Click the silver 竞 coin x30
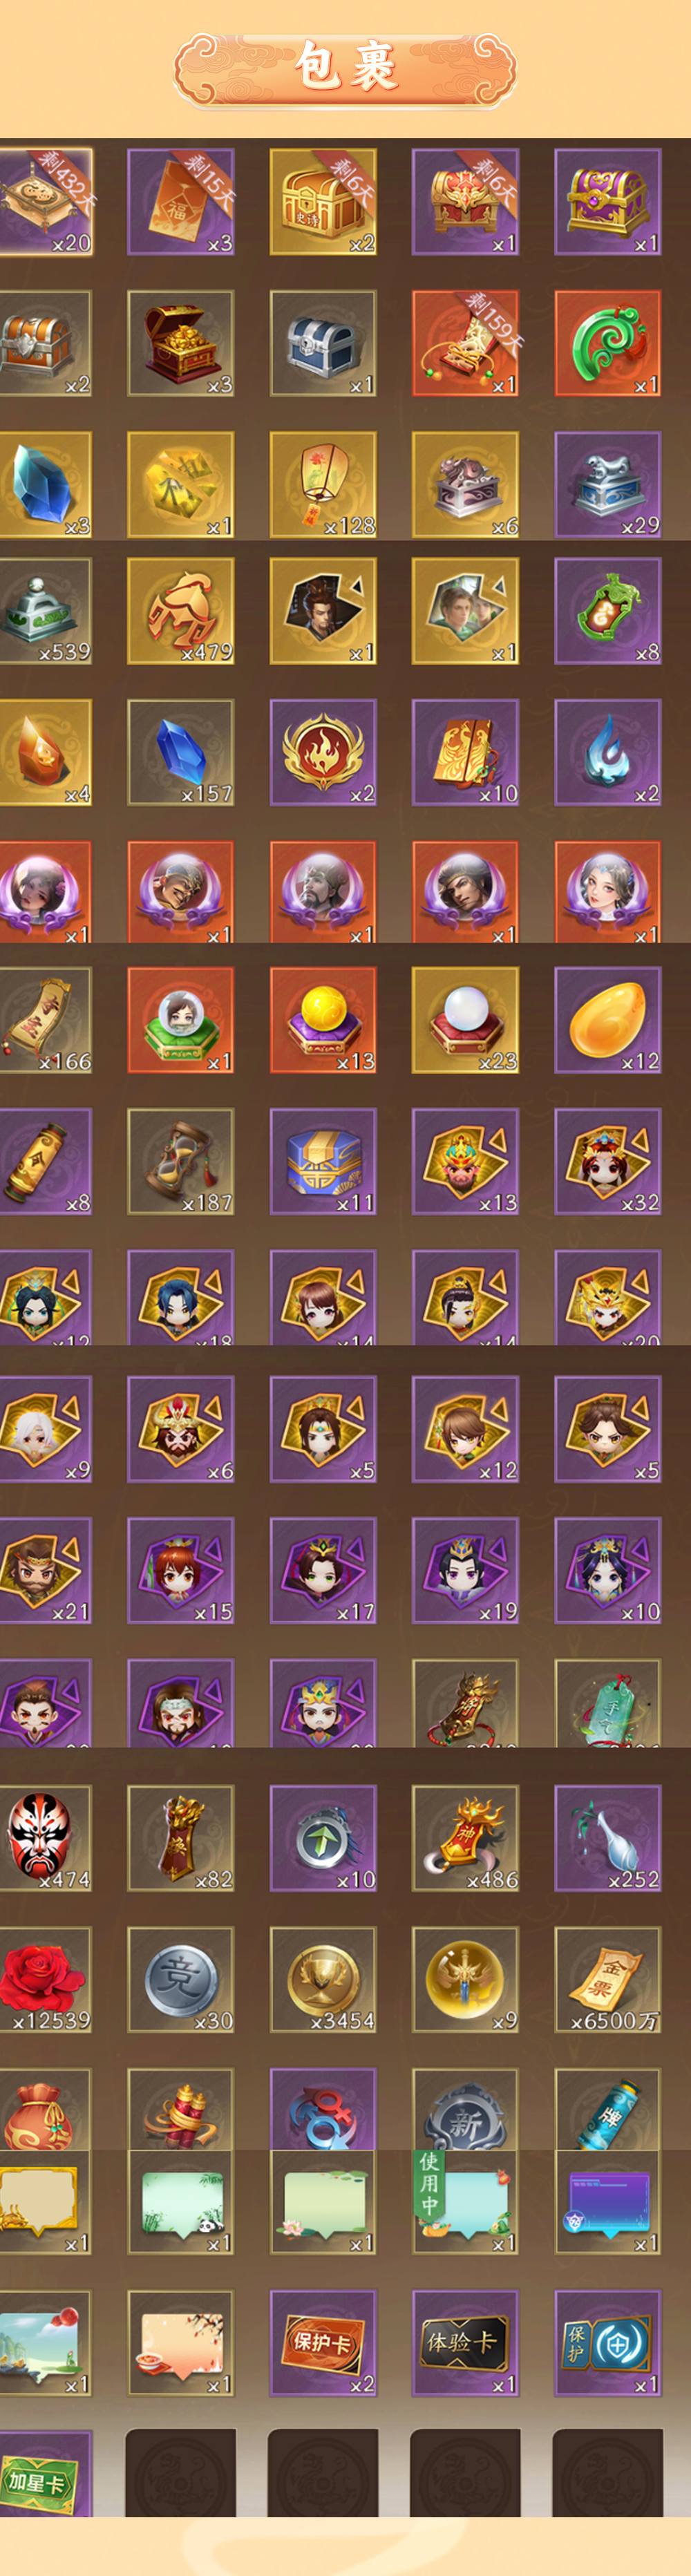This screenshot has width=691, height=2576. 181,1979
